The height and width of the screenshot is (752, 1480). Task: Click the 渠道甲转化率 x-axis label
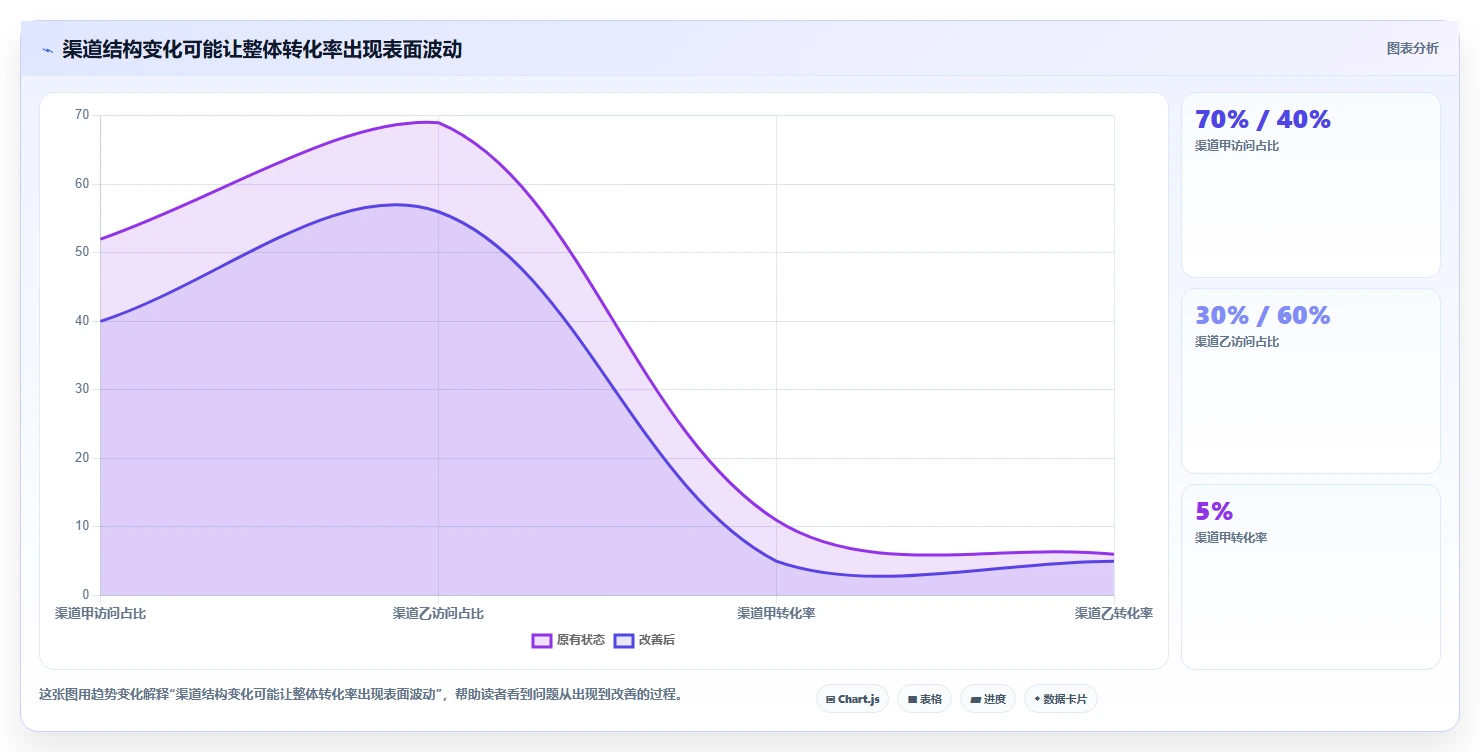coord(776,613)
